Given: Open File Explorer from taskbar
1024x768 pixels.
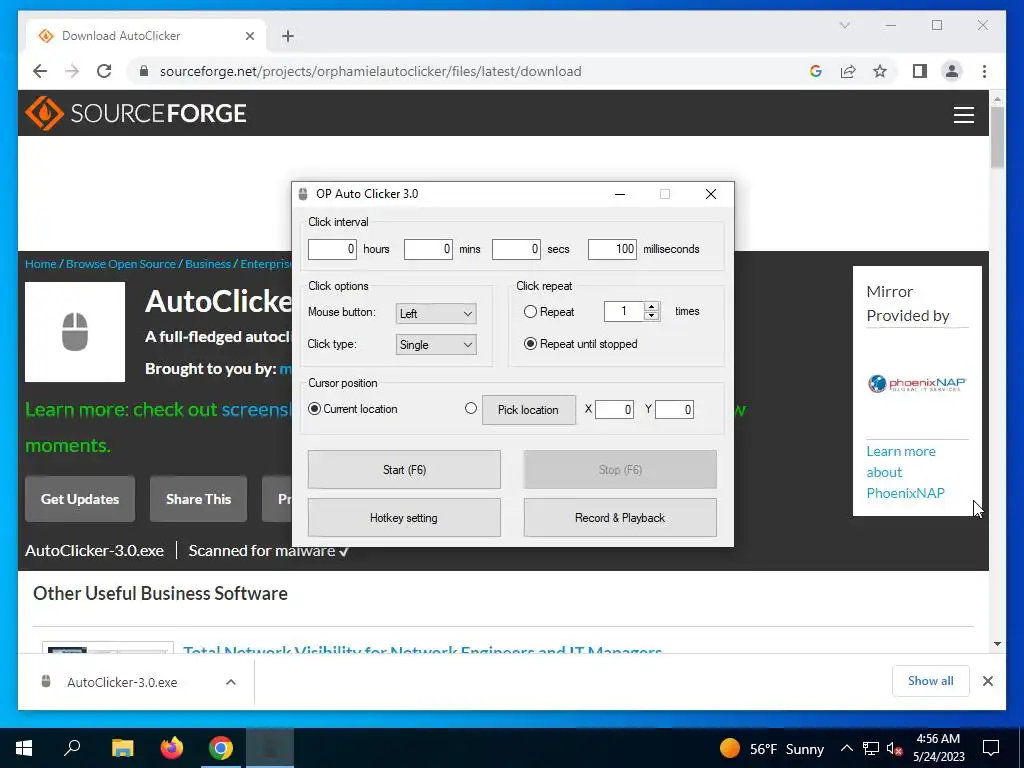Looking at the screenshot, I should 122,748.
